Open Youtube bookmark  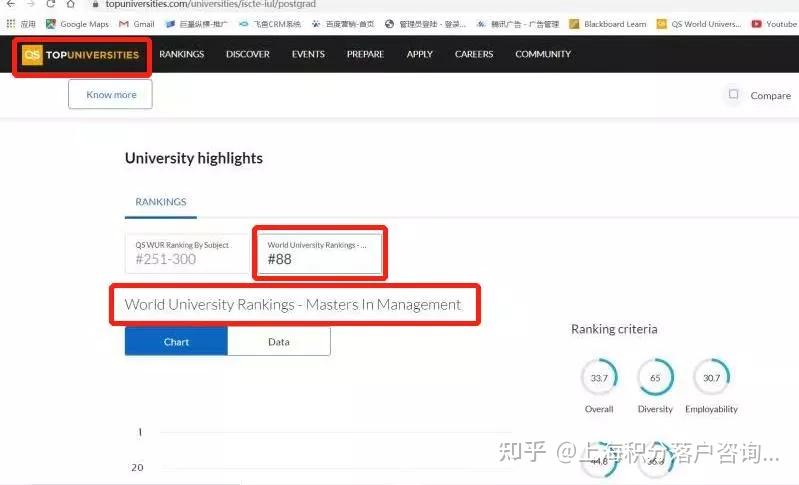tap(774, 24)
